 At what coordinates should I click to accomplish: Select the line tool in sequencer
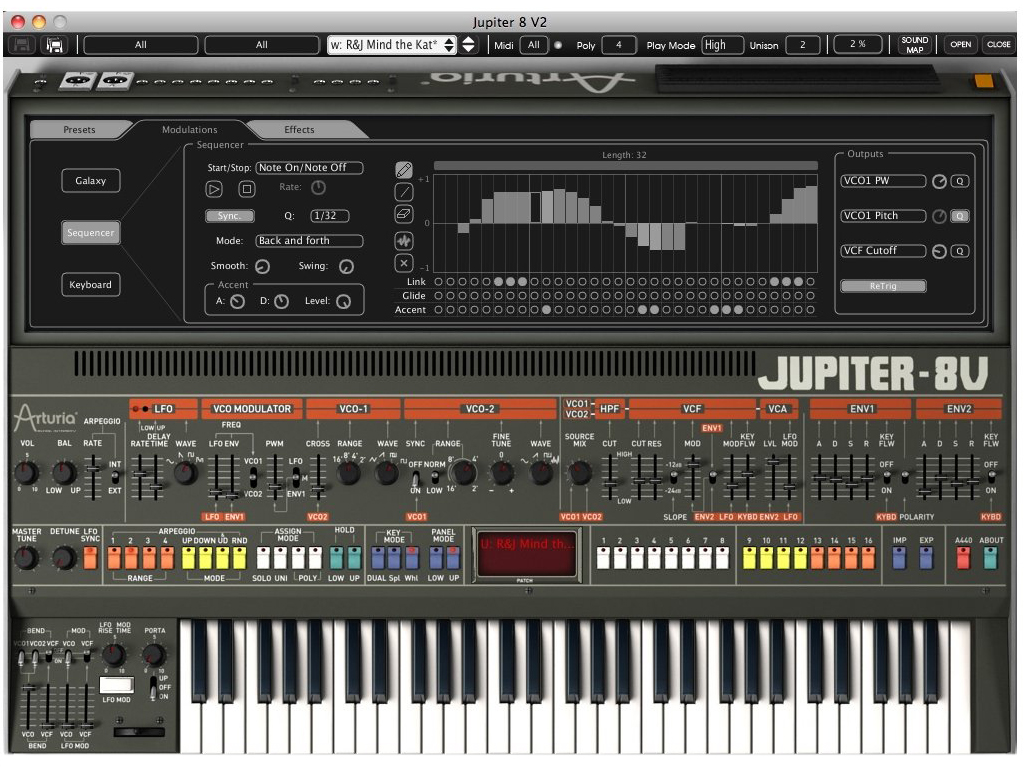404,192
